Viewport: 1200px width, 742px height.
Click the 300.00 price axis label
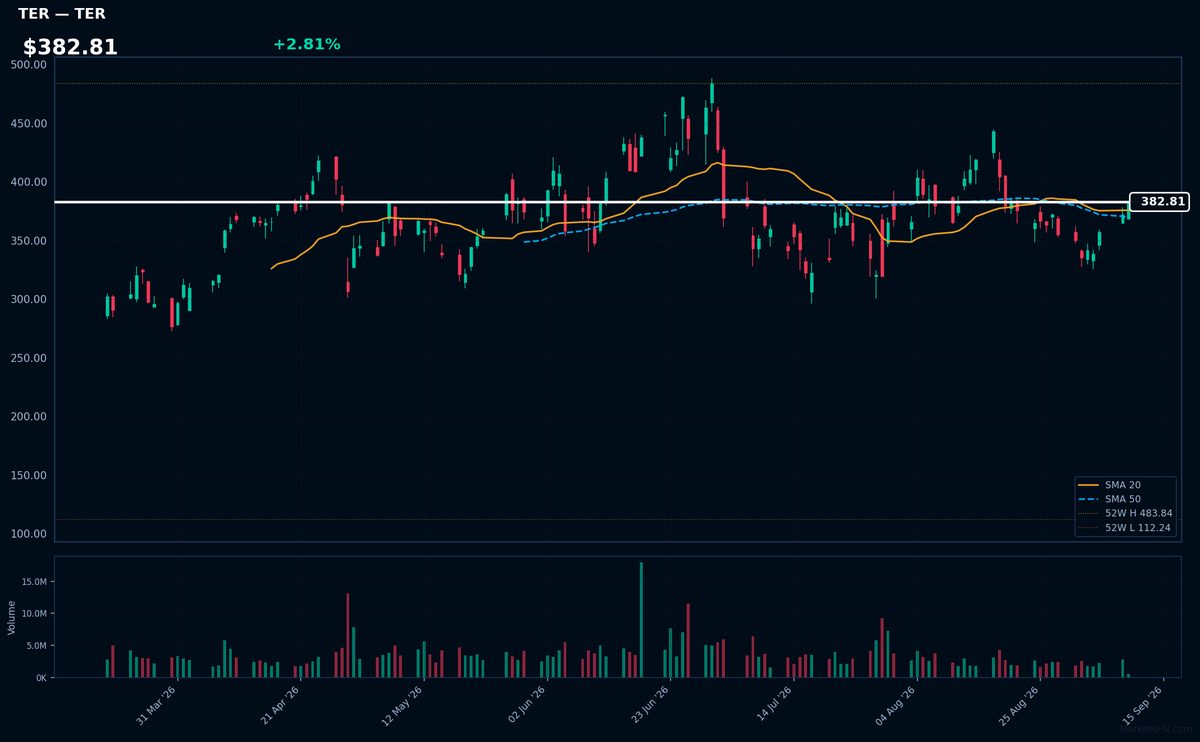(x=29, y=300)
